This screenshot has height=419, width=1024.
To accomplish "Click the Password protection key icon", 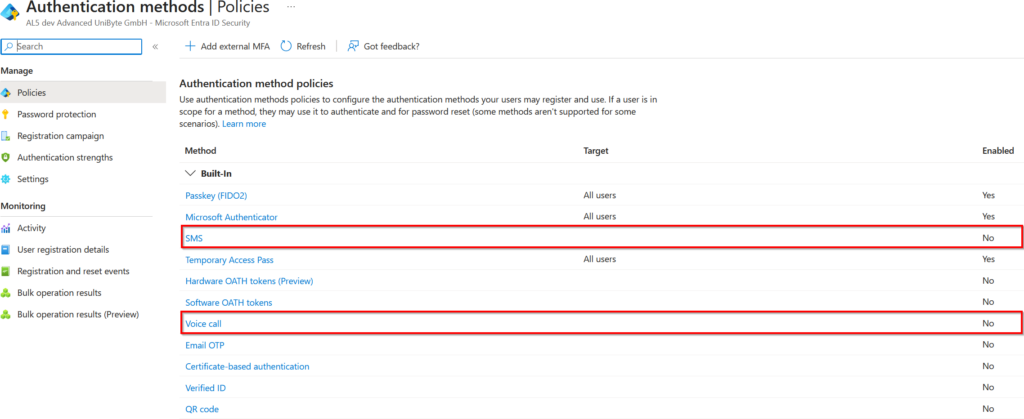I will click(x=7, y=115).
